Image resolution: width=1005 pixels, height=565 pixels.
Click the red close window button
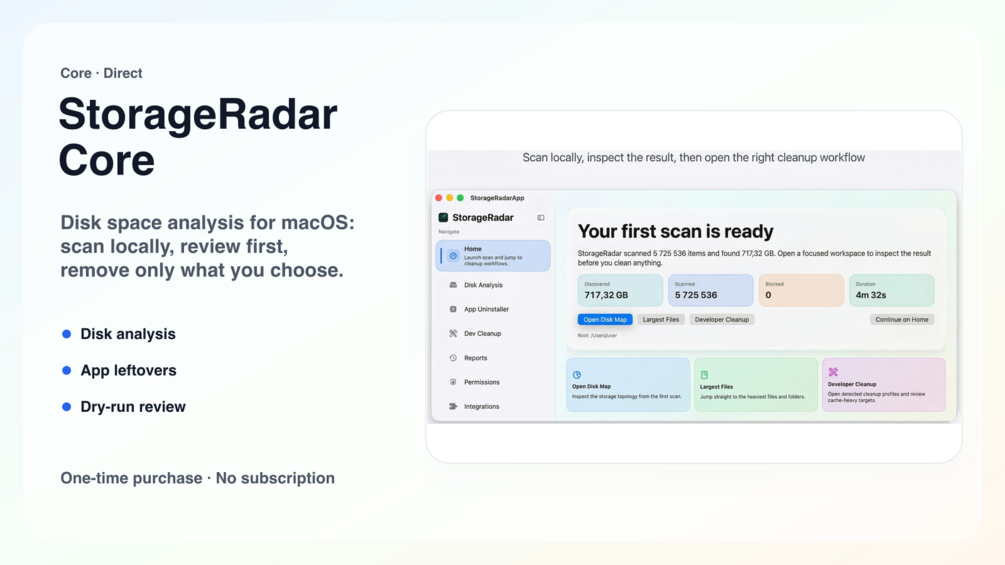pos(439,198)
